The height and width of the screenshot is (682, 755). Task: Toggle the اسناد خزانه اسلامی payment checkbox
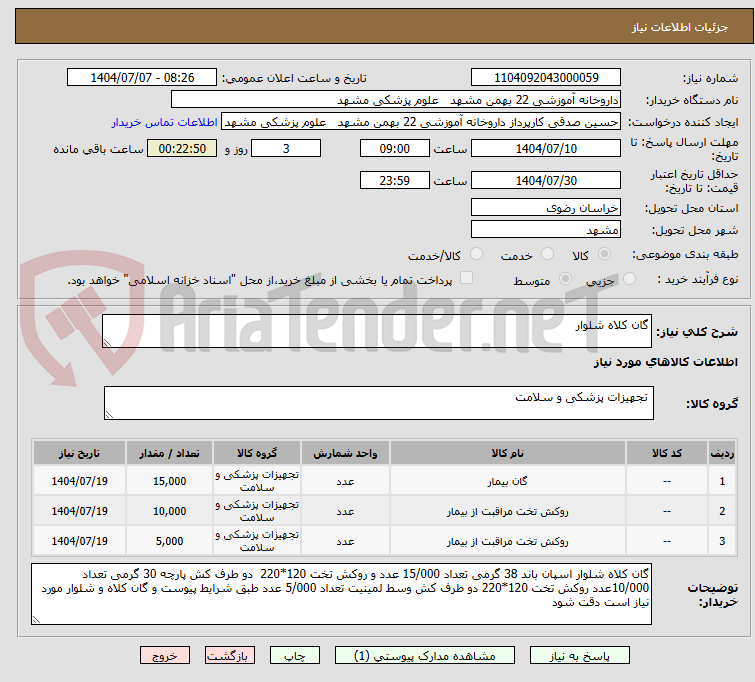466,279
